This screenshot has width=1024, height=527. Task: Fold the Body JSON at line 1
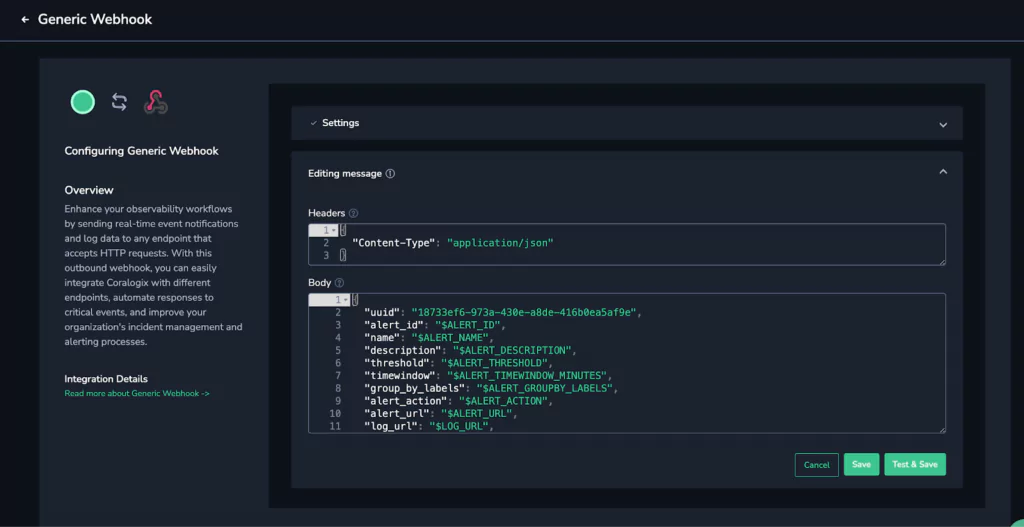click(x=345, y=300)
